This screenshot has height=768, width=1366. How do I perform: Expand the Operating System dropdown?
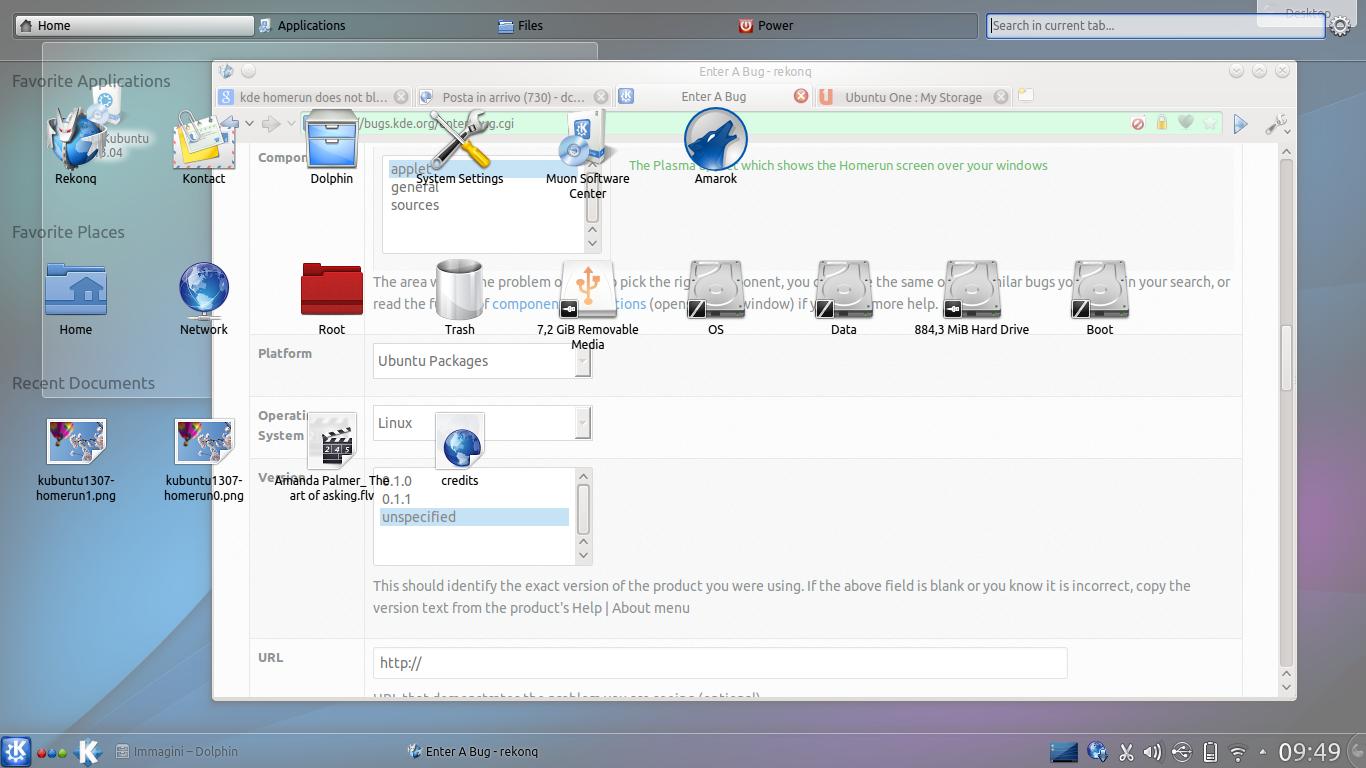[583, 423]
